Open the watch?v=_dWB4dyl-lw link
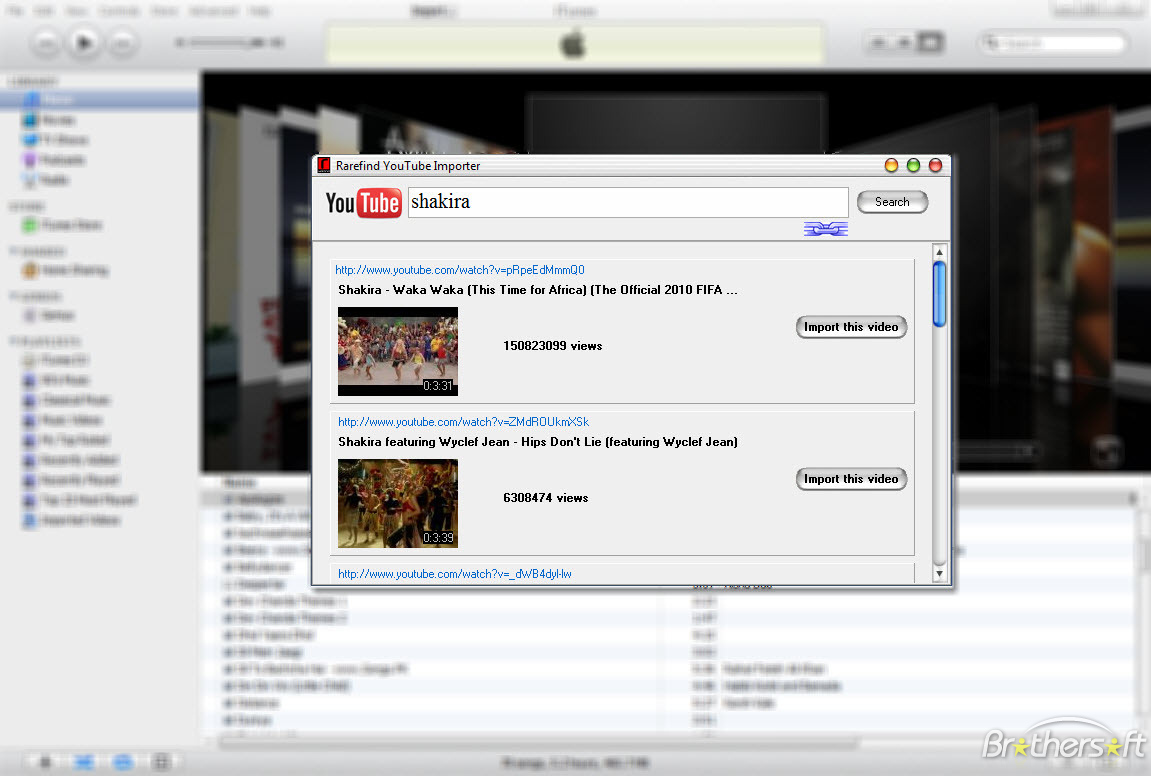 point(455,573)
